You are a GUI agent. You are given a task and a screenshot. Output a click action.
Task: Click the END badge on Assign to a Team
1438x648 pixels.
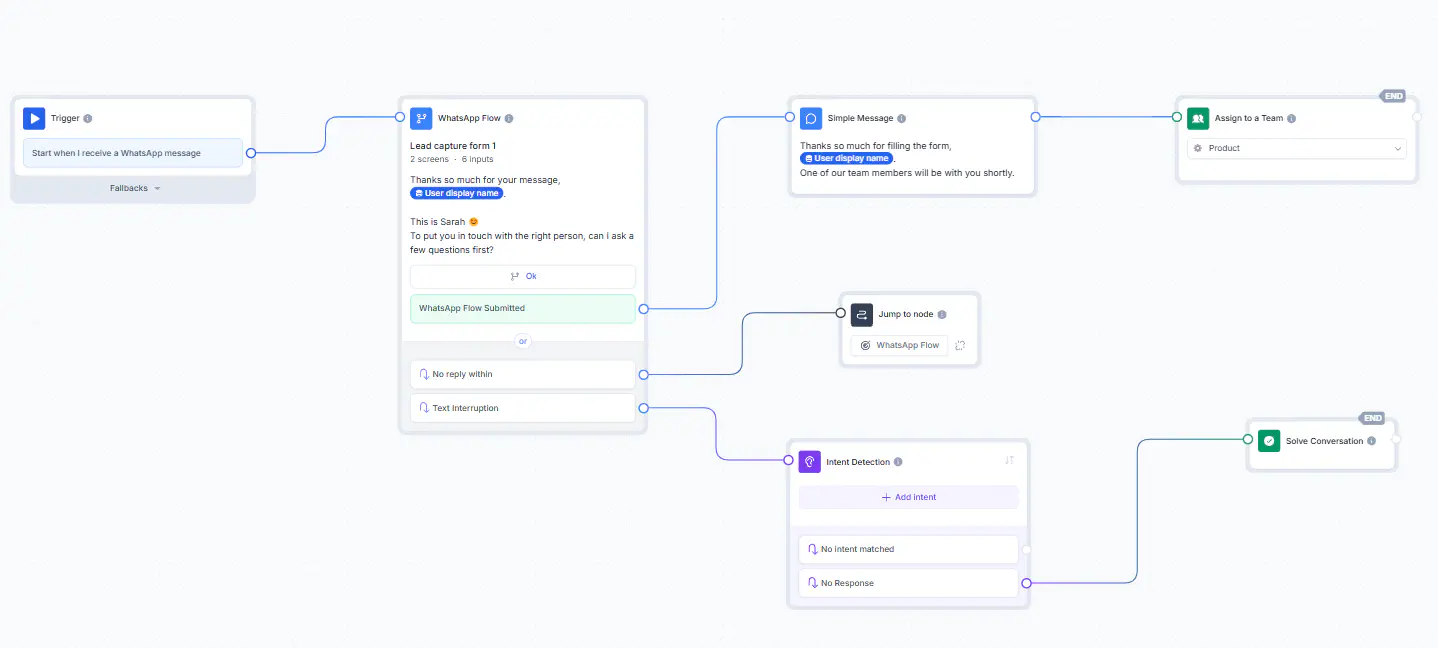tap(1393, 96)
